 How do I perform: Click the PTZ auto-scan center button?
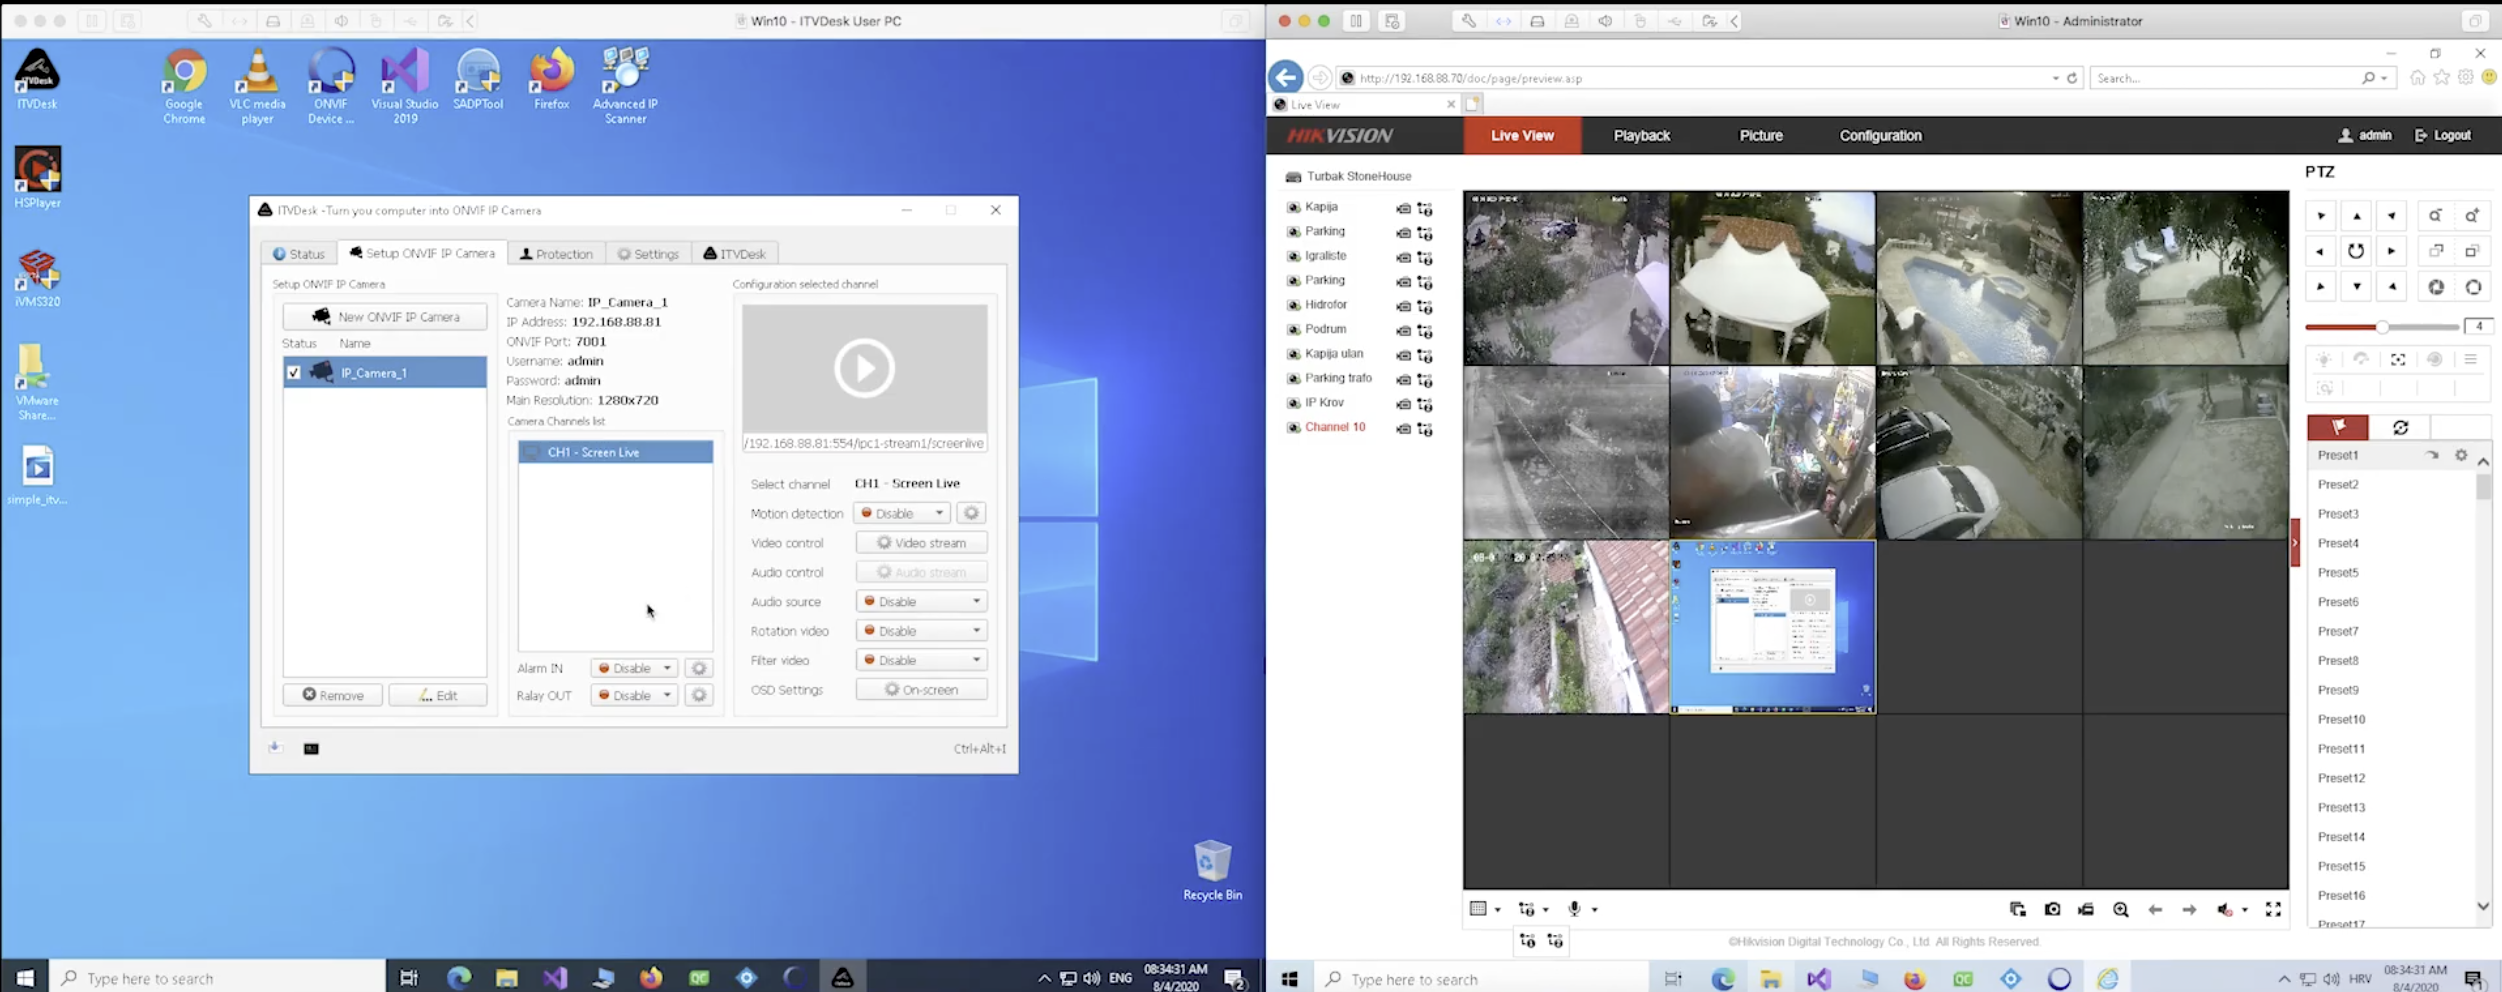[x=2356, y=251]
